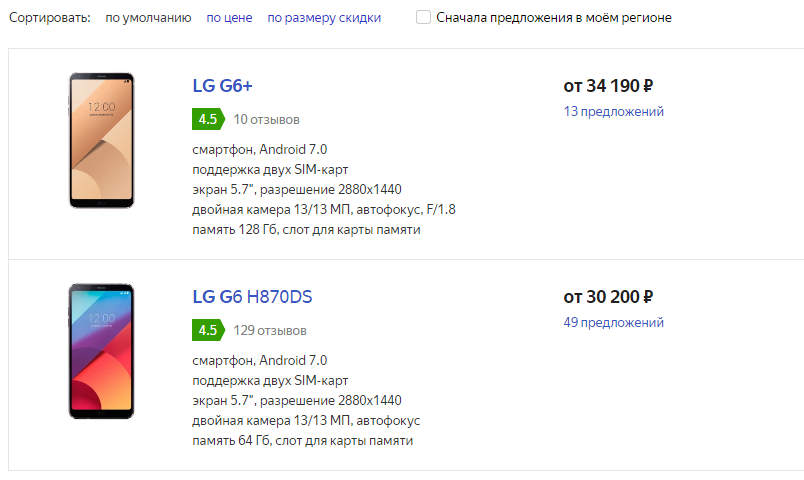Open the LG G6+ product title
804x480 pixels.
pyautogui.click(x=223, y=86)
